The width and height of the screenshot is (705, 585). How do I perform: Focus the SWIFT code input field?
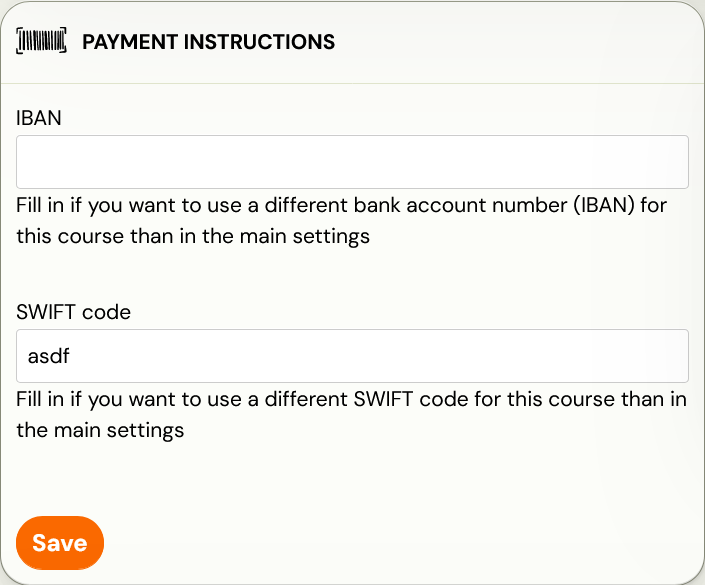click(x=352, y=356)
